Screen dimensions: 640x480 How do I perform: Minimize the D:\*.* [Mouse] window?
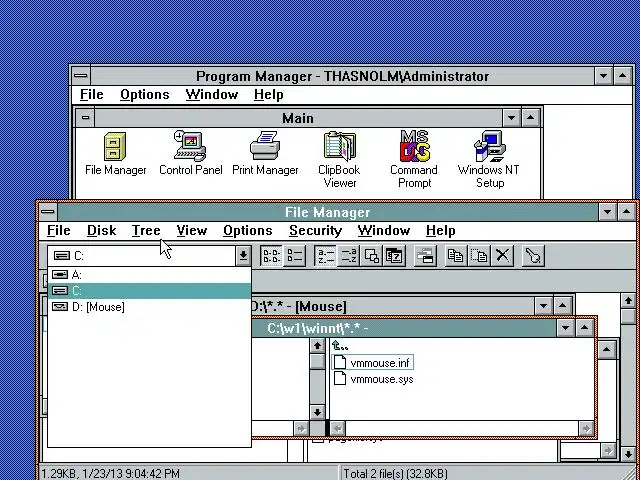click(543, 306)
